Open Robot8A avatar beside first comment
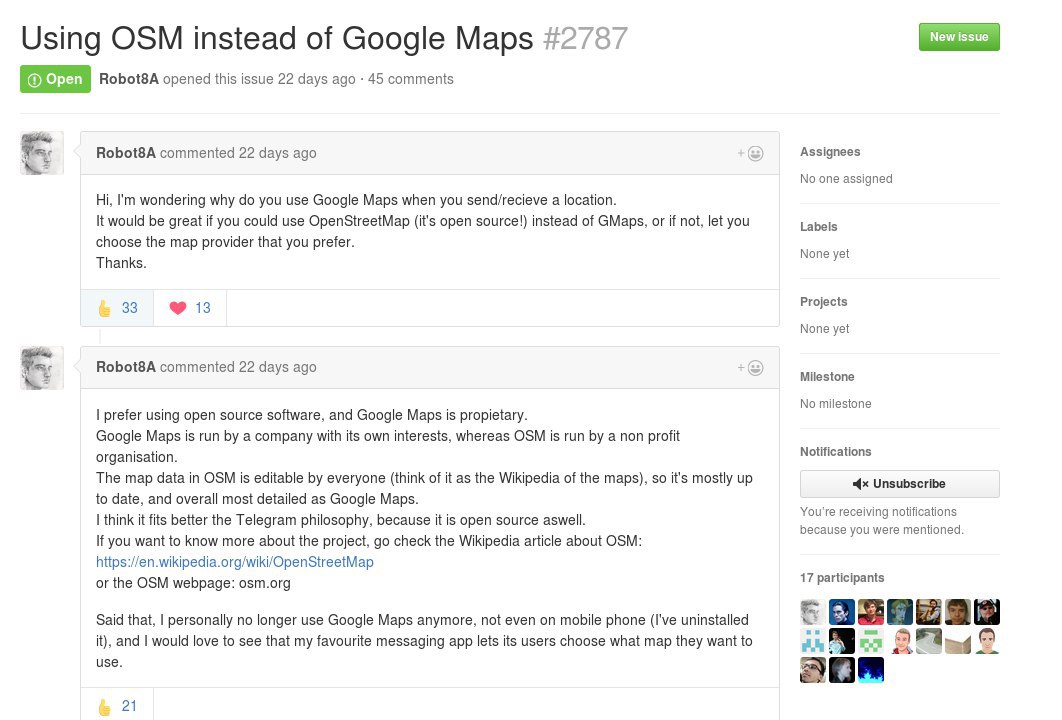Screen dimensions: 1062x720 (x=42, y=153)
